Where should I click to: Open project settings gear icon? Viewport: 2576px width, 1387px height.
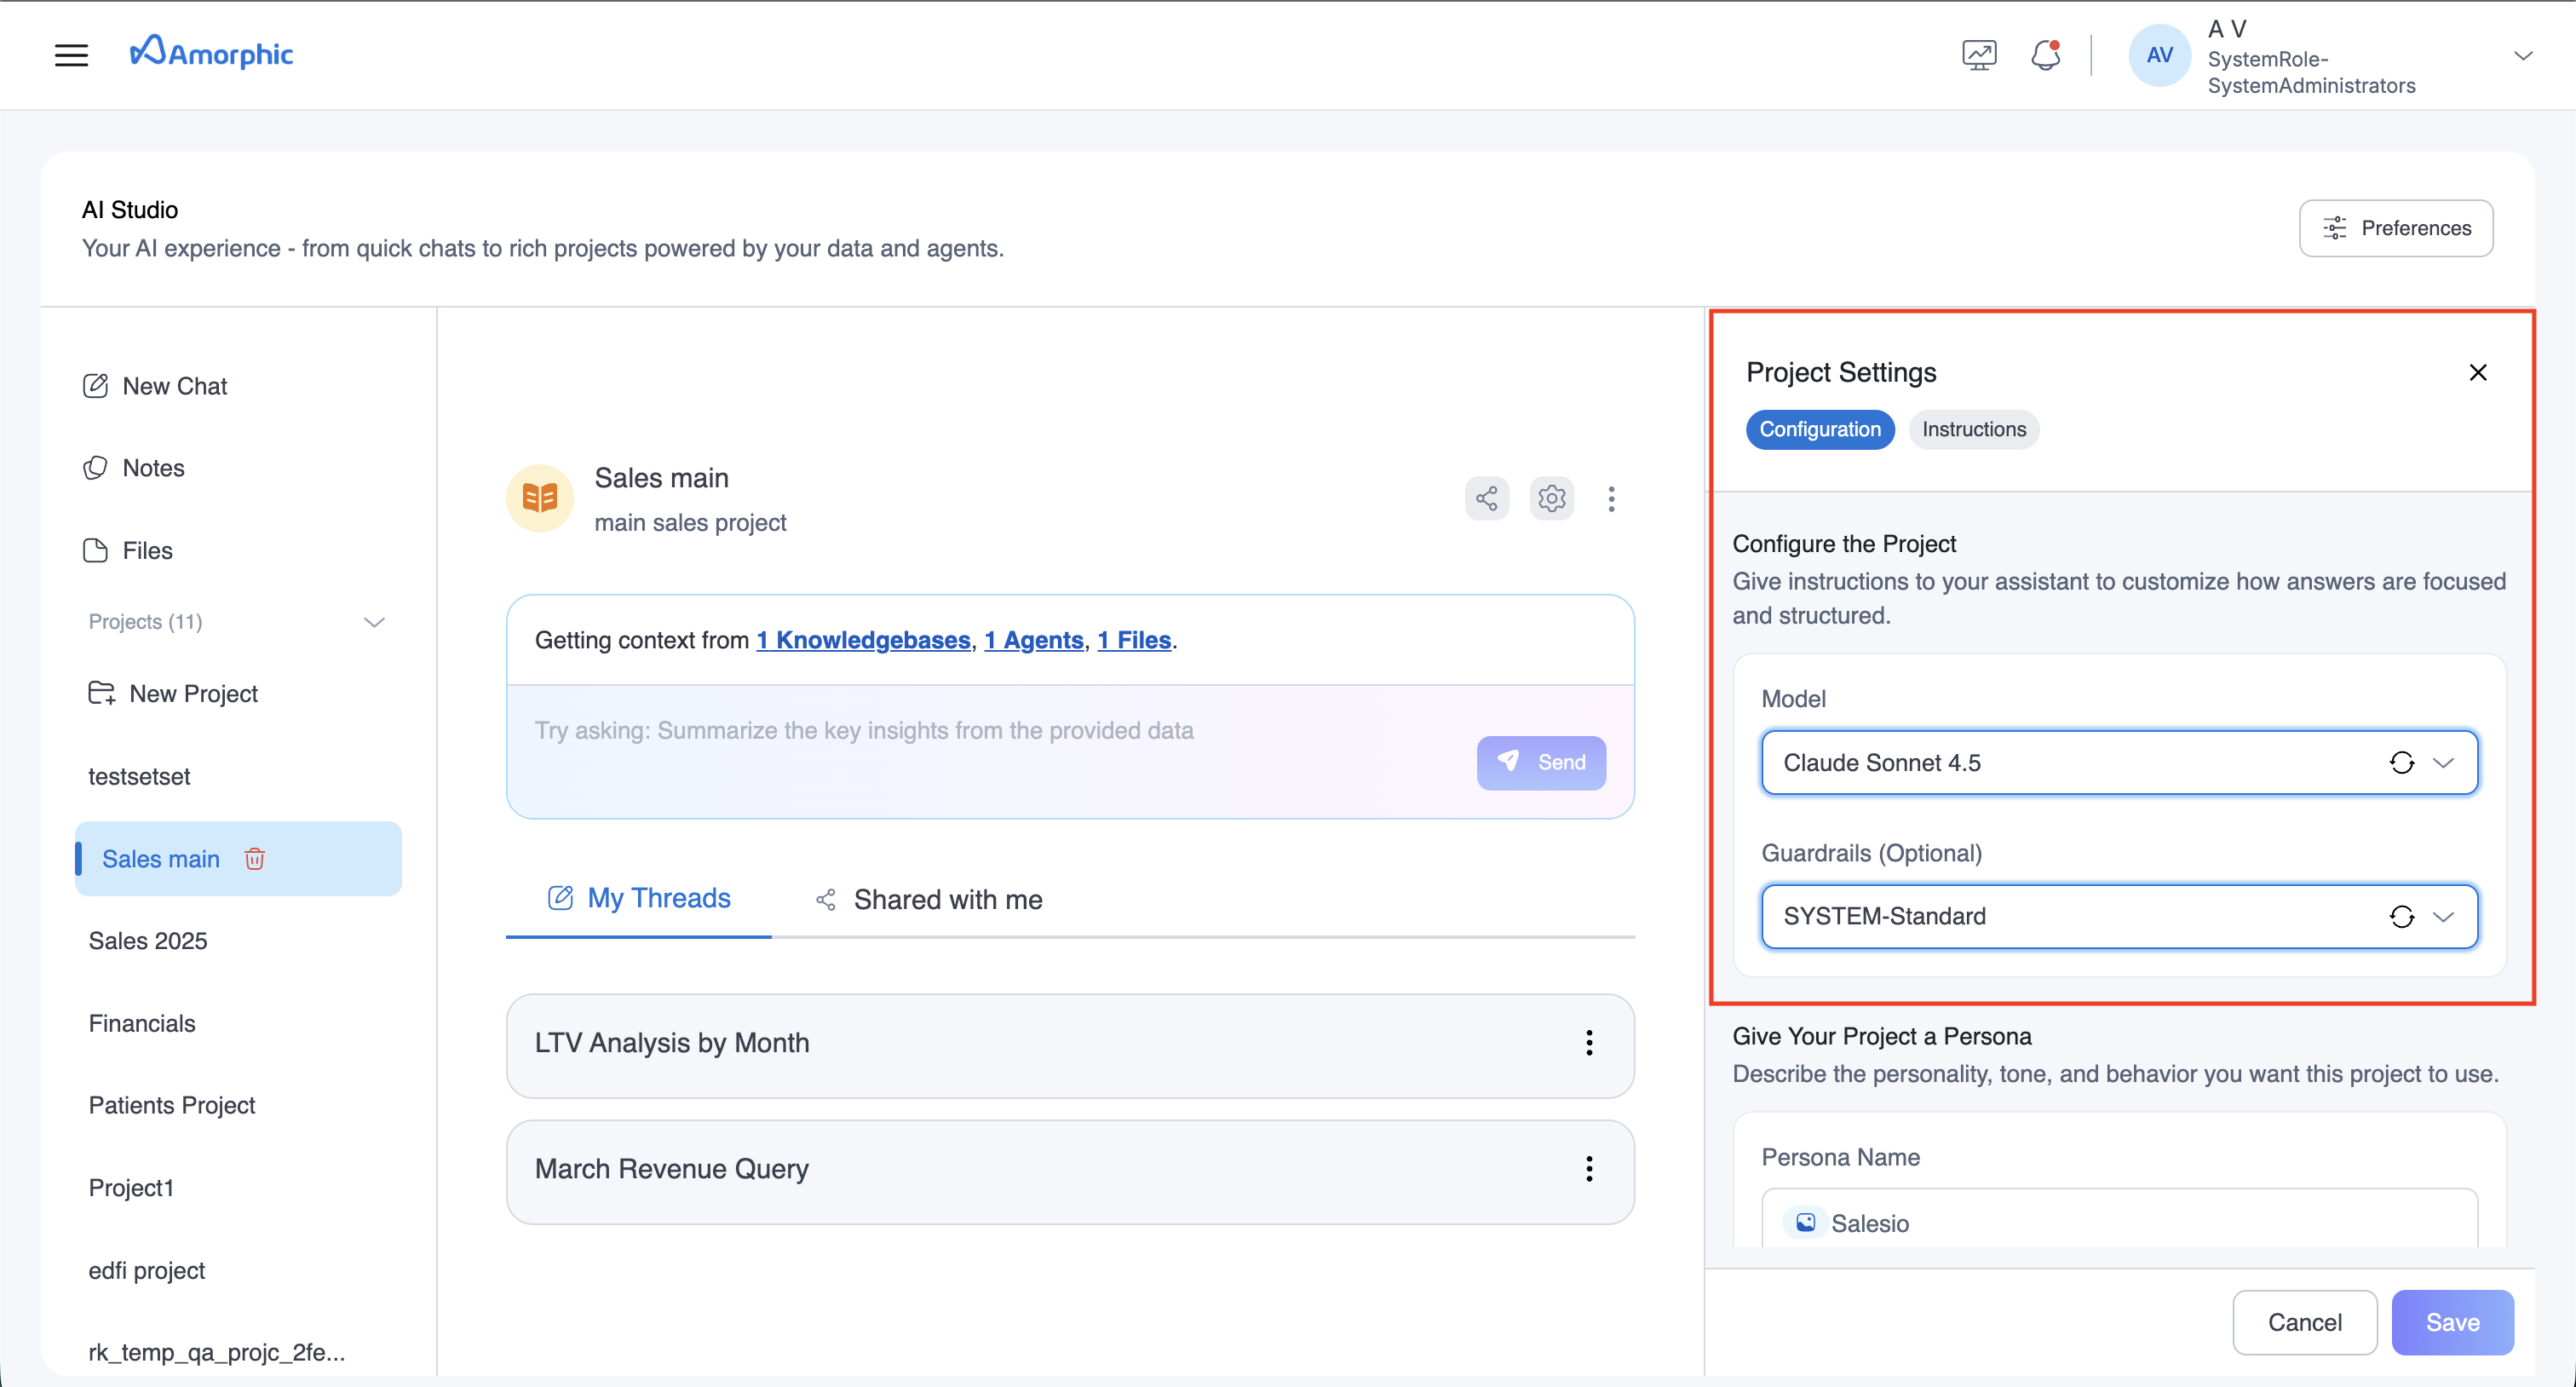[x=1551, y=498]
